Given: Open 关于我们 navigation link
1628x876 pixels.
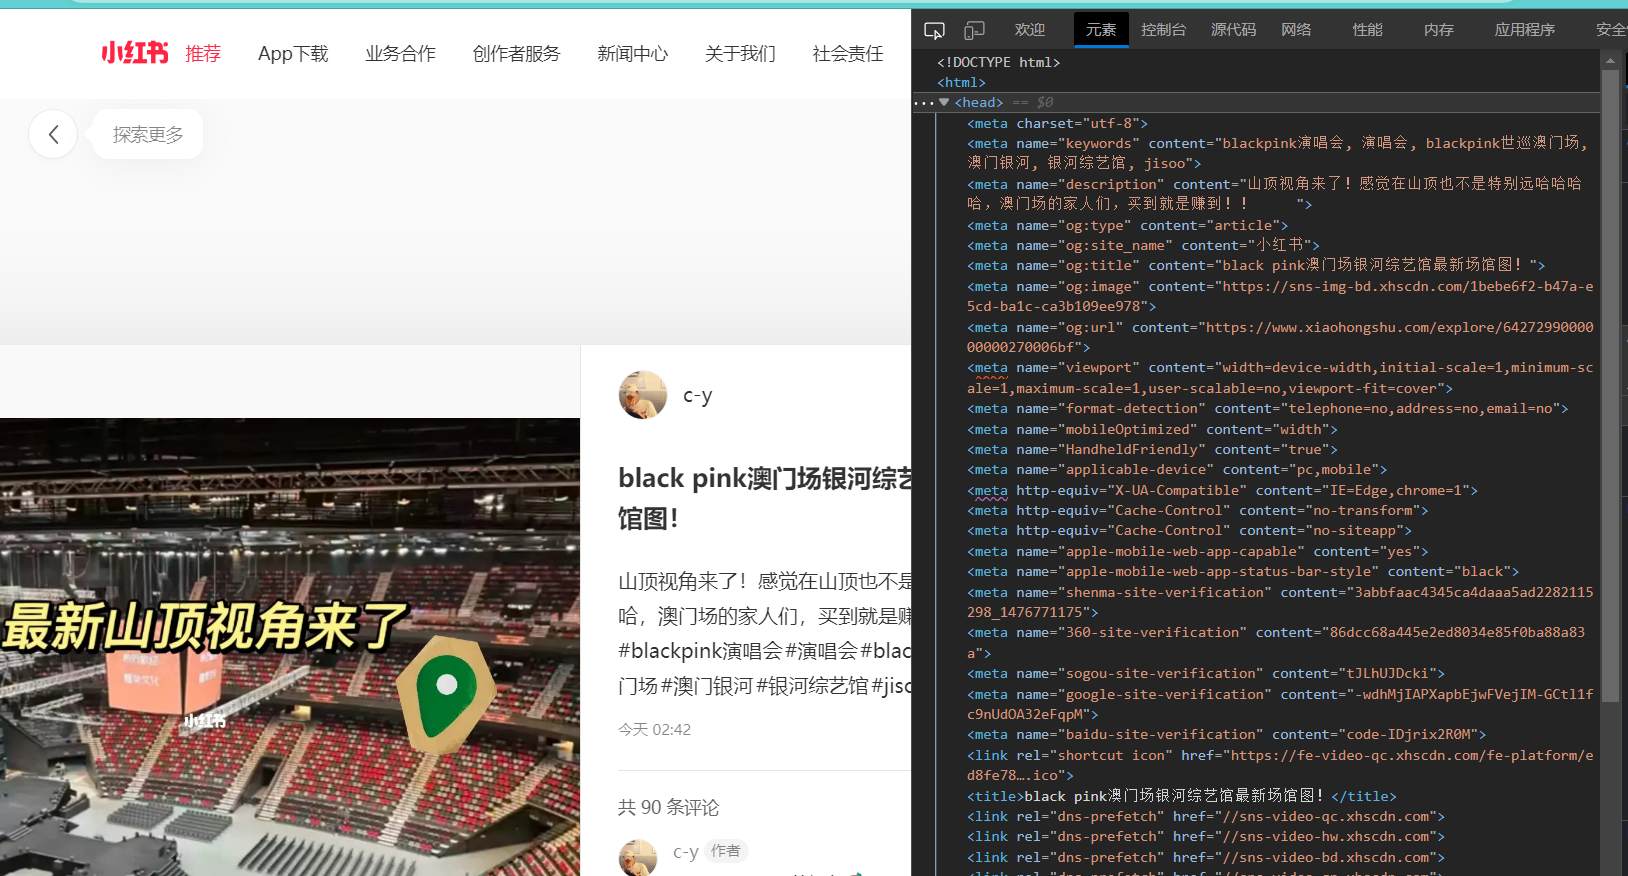Looking at the screenshot, I should click(x=740, y=53).
